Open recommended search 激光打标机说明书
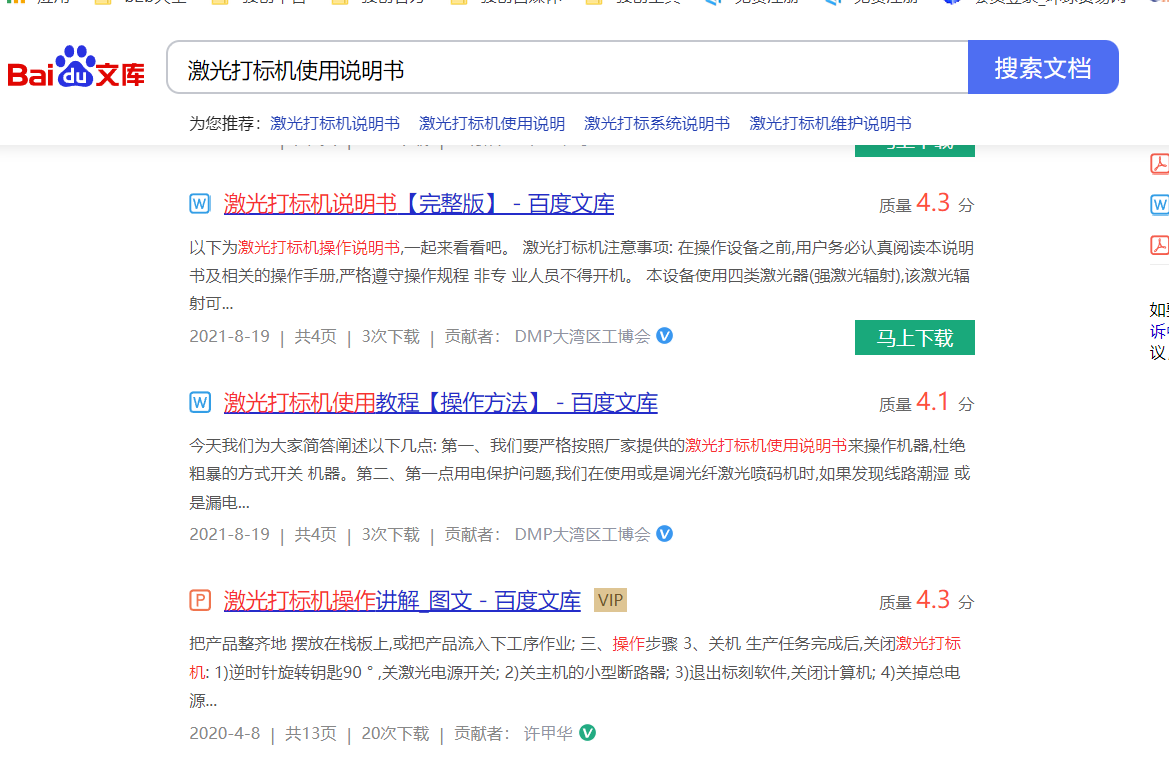This screenshot has width=1169, height=774. click(x=335, y=123)
